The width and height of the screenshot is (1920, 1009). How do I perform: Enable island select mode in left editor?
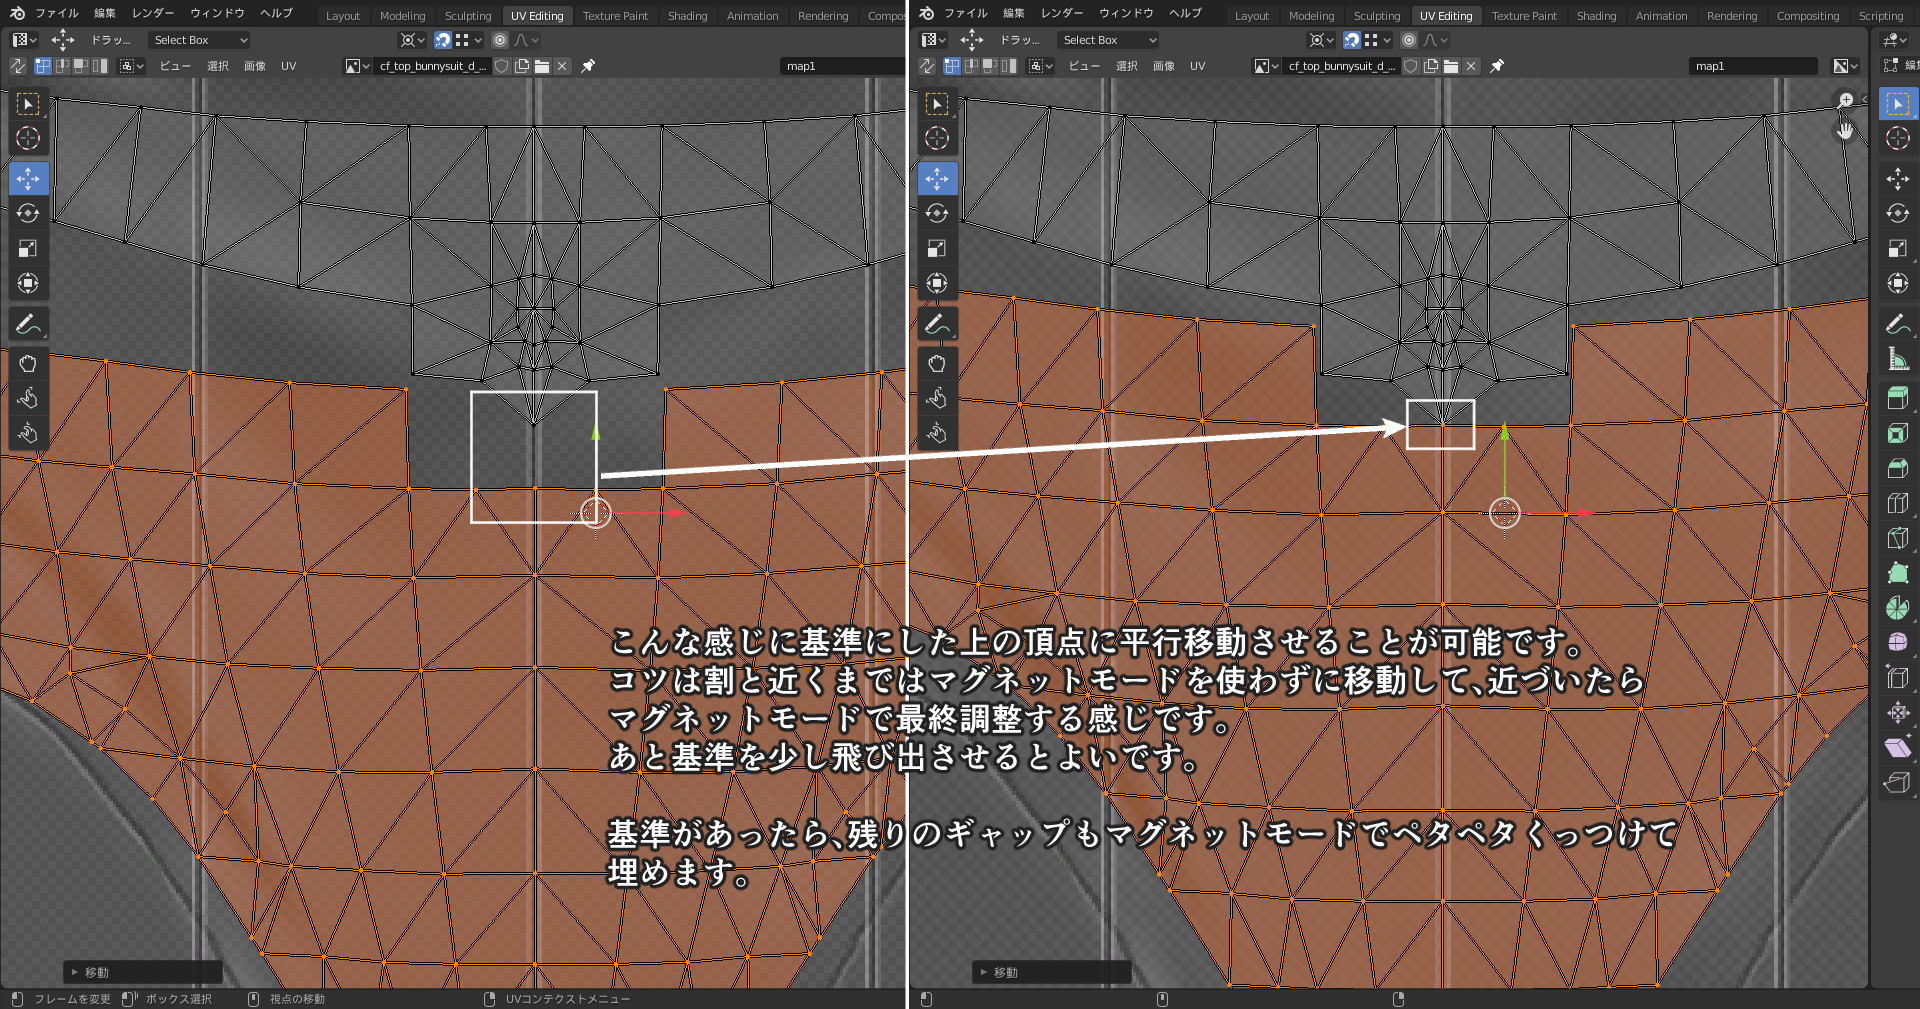(x=100, y=66)
